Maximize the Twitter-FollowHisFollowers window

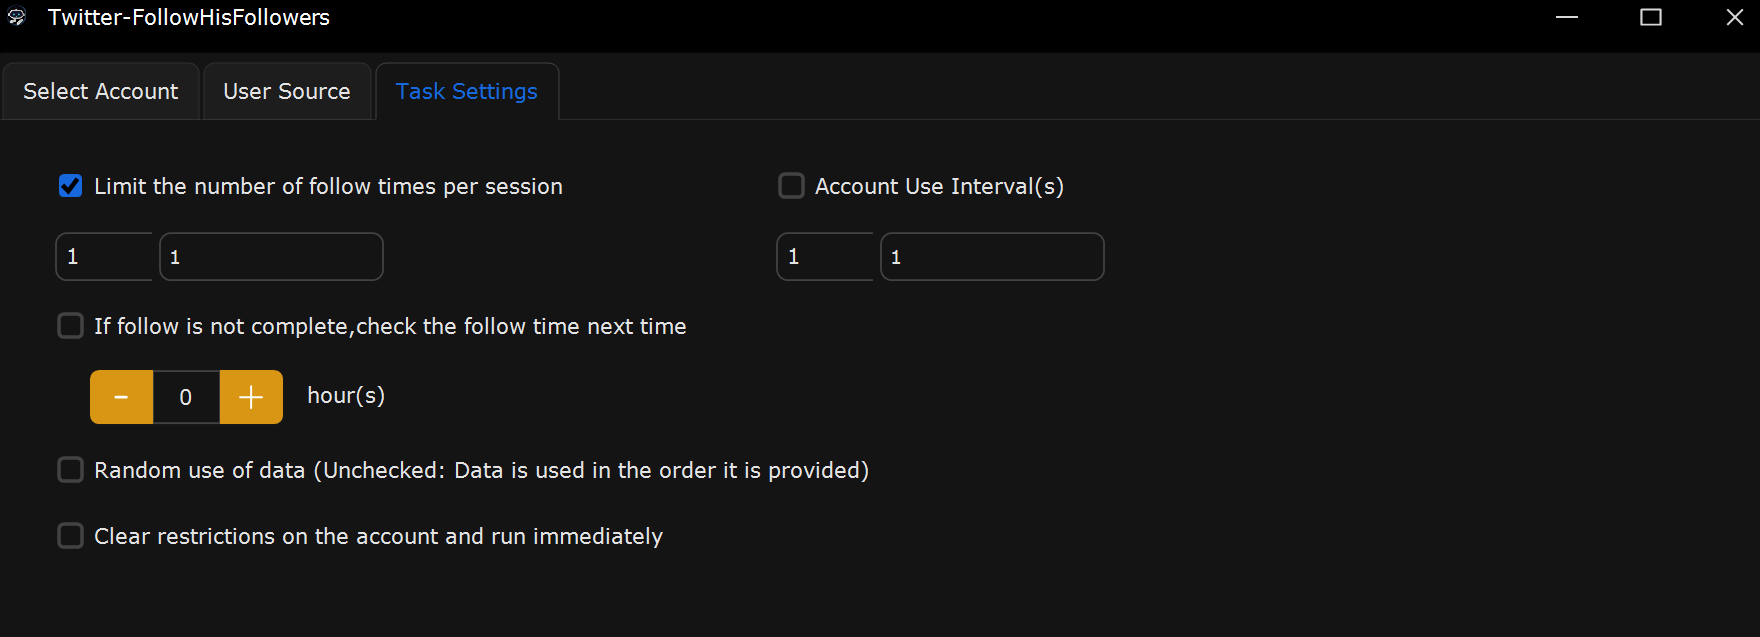[1651, 17]
